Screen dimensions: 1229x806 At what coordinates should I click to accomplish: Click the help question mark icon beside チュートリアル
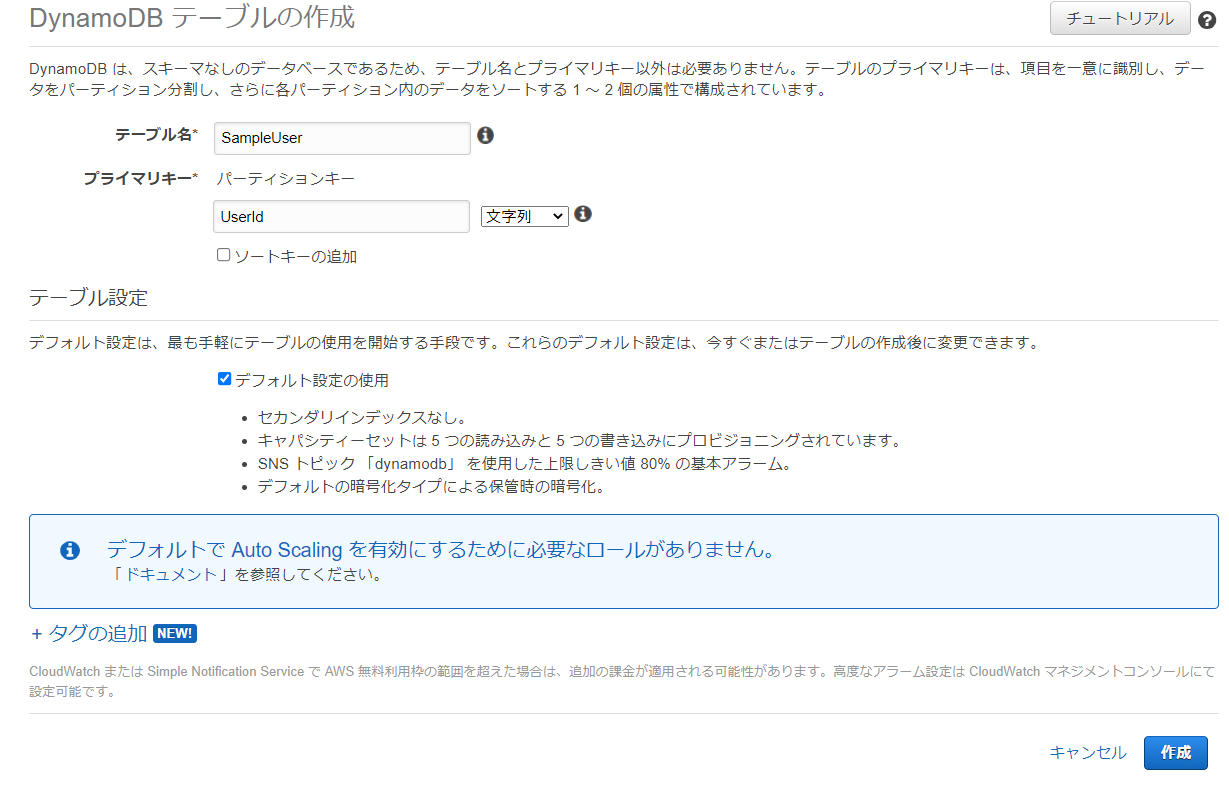pyautogui.click(x=1207, y=20)
